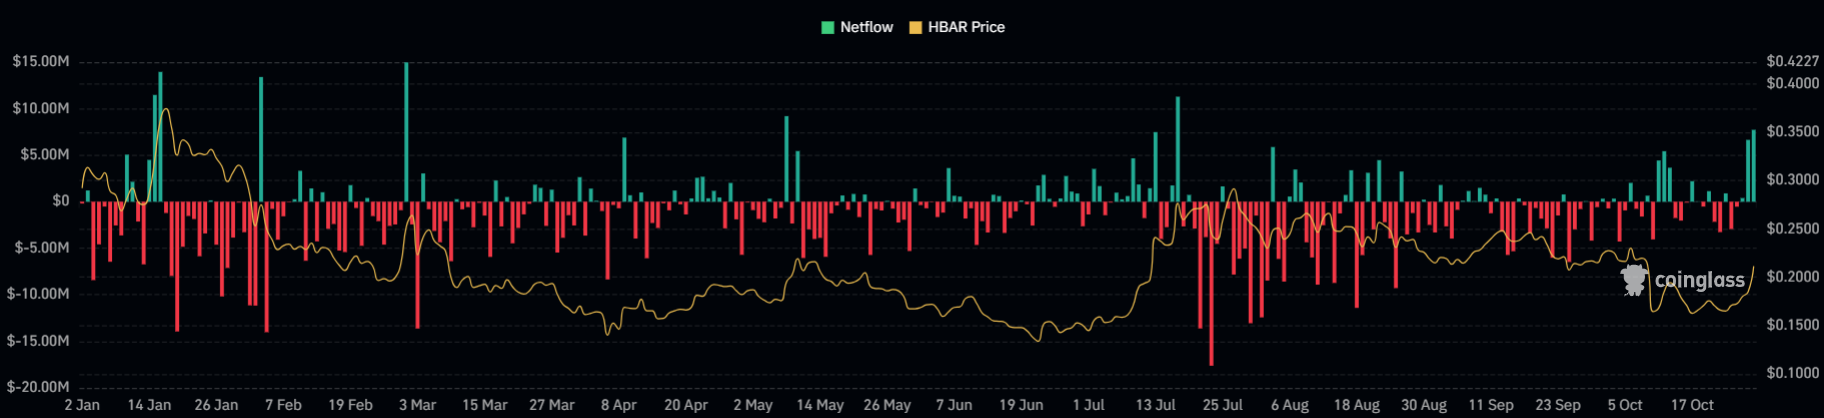1824x418 pixels.
Task: Click the $0 baseline axis label
Action: tap(61, 201)
